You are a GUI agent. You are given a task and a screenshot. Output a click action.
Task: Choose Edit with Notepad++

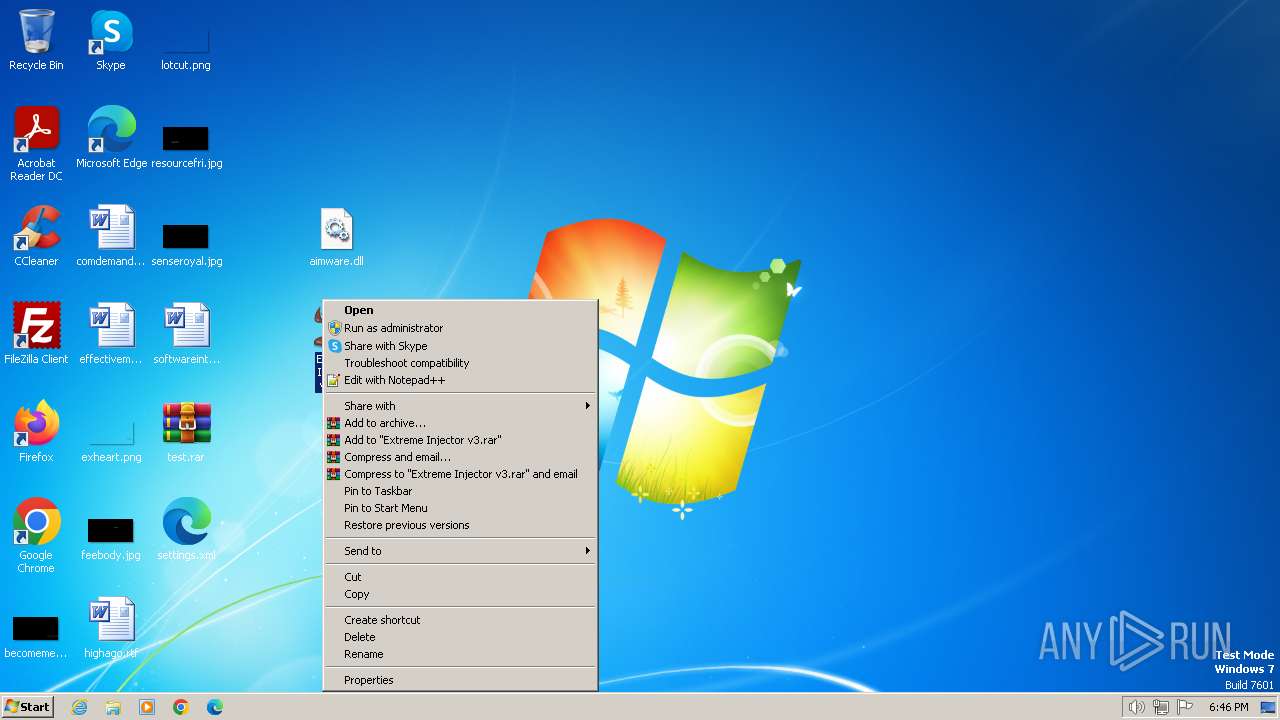(460, 380)
